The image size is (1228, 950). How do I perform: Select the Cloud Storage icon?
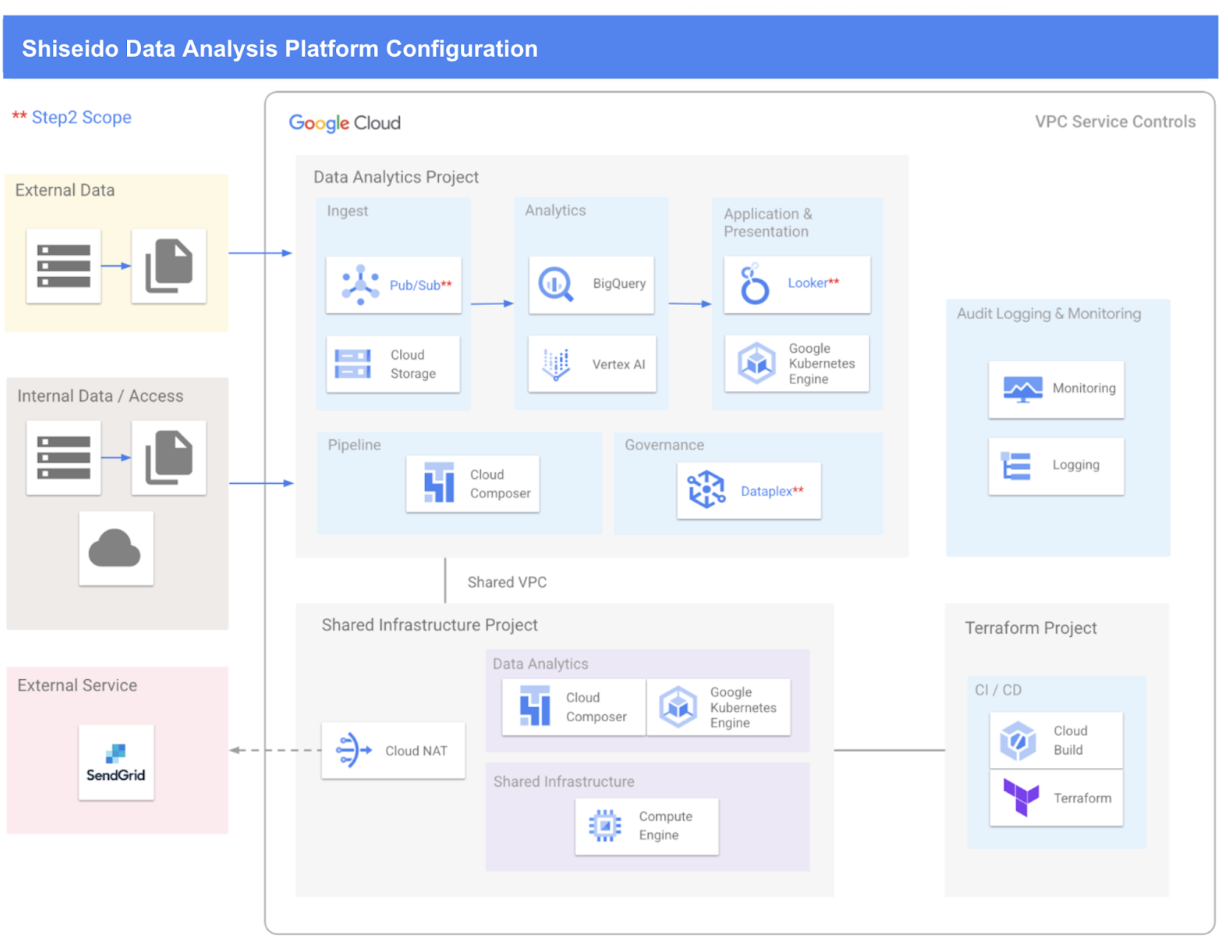[353, 364]
